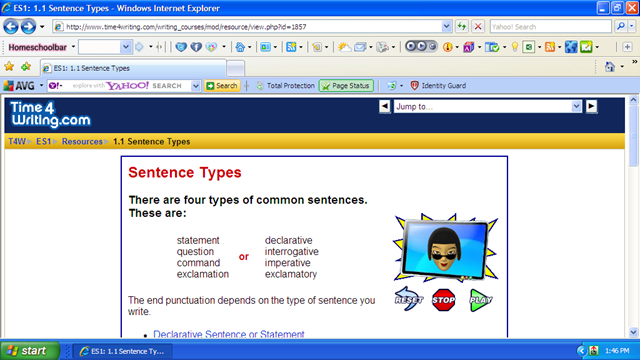This screenshot has height=360, width=640.
Task: Click the Homeschoolbar go arrow beside search box
Action: [x=139, y=47]
